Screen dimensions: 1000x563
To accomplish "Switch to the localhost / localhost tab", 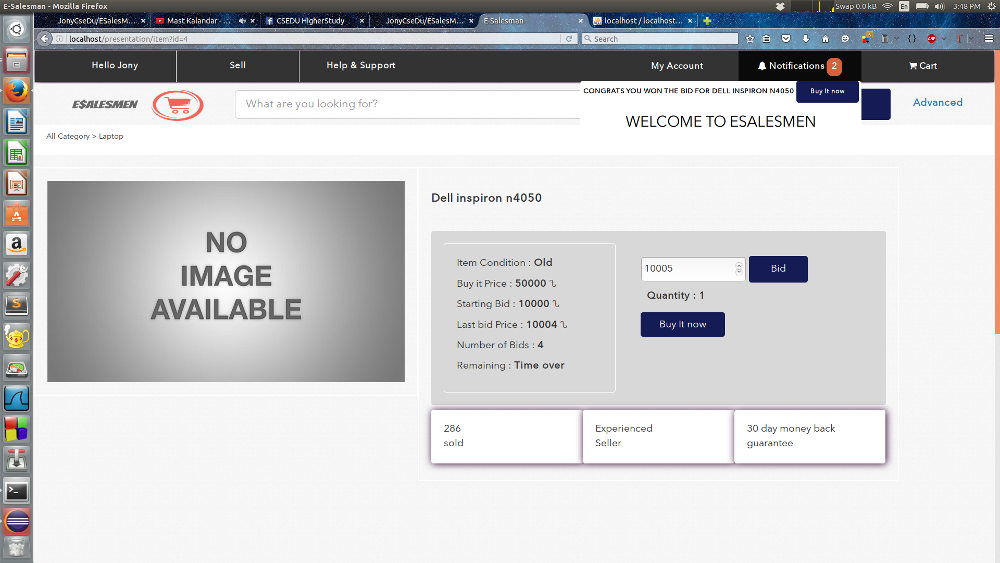I will point(643,21).
